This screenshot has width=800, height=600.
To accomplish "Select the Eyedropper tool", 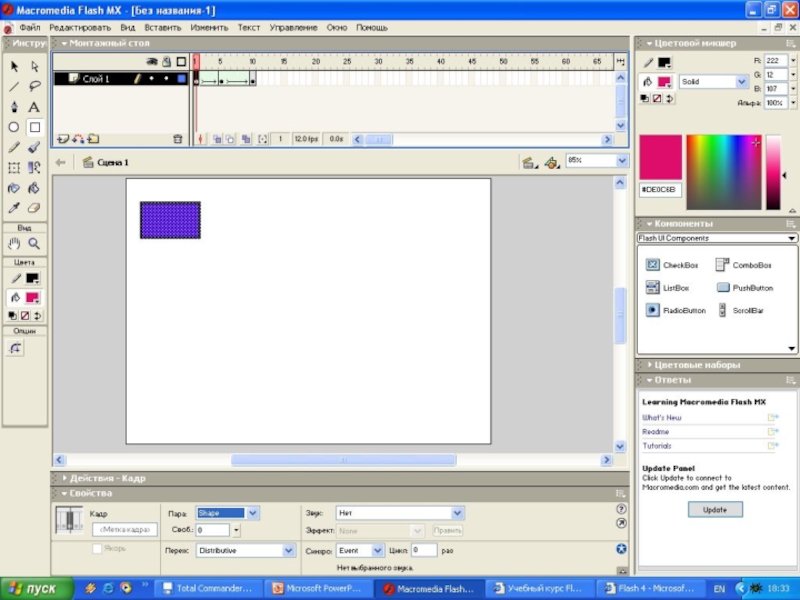I will 14,208.
